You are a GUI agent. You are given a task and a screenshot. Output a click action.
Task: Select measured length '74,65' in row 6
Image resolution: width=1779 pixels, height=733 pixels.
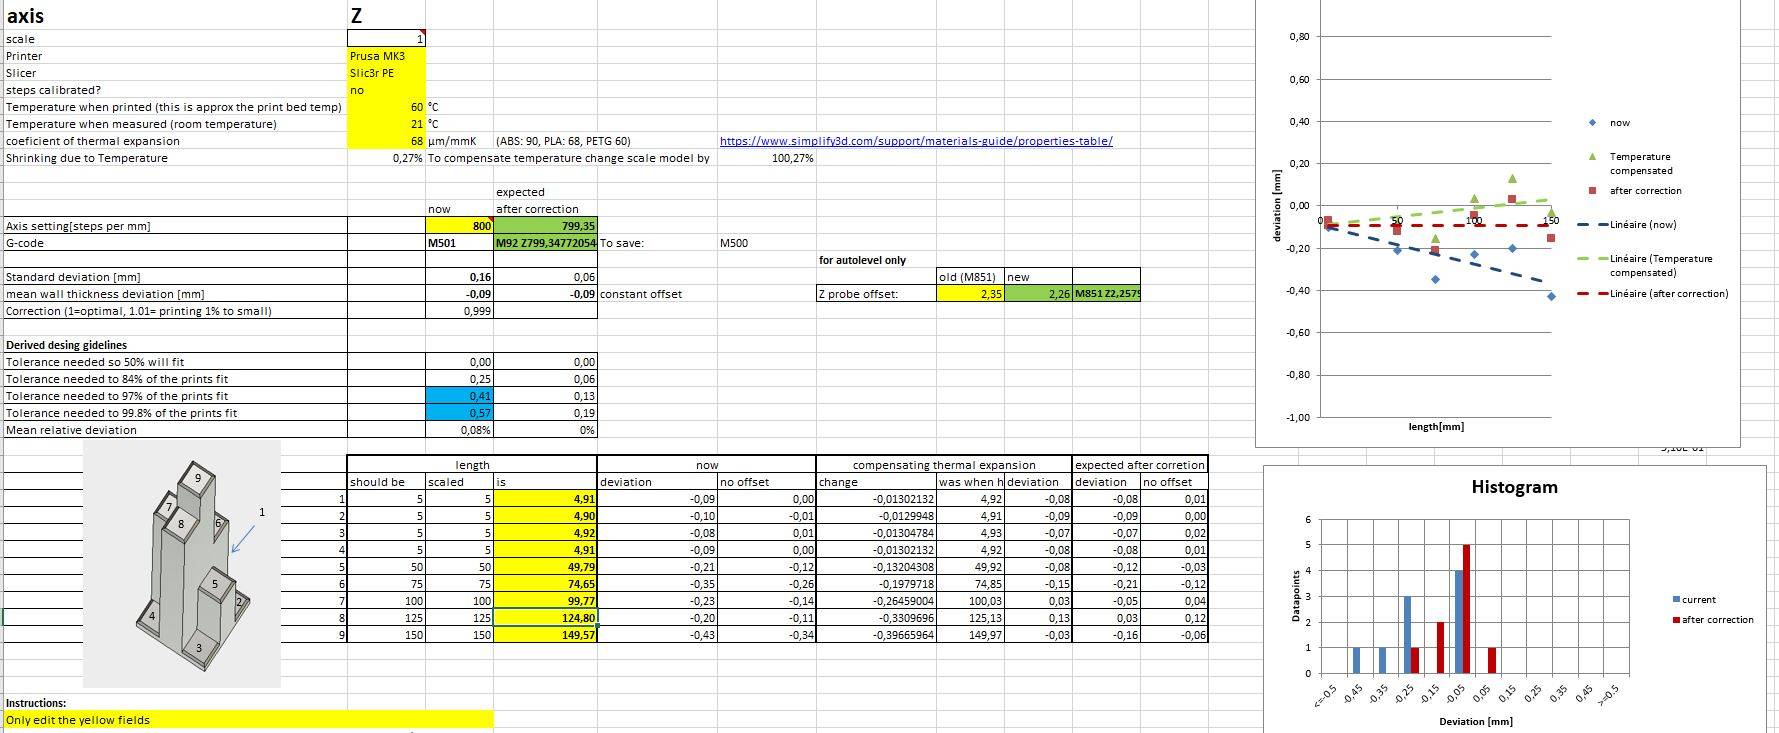click(x=546, y=584)
